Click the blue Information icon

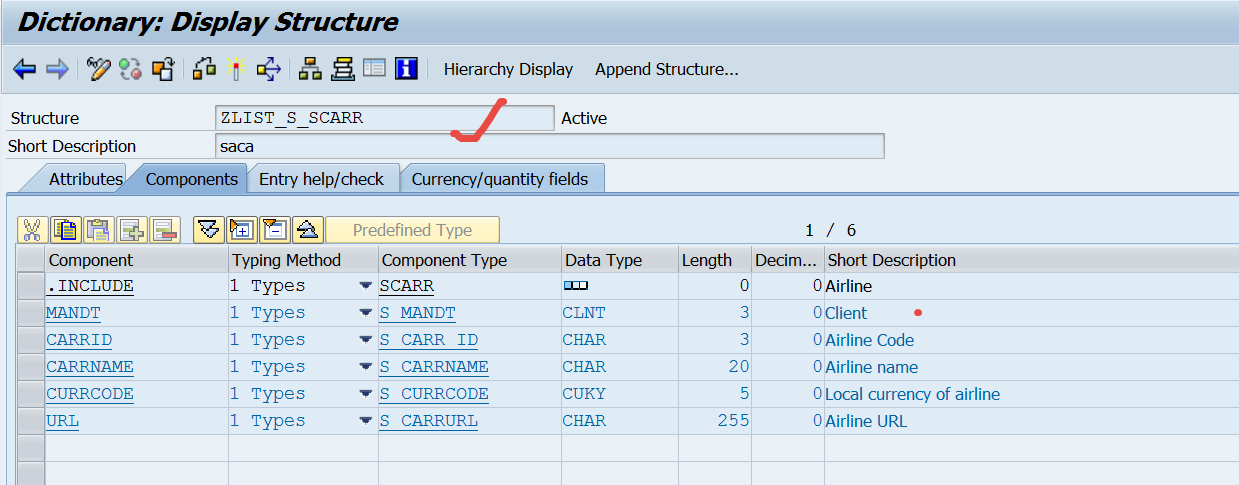(x=406, y=69)
